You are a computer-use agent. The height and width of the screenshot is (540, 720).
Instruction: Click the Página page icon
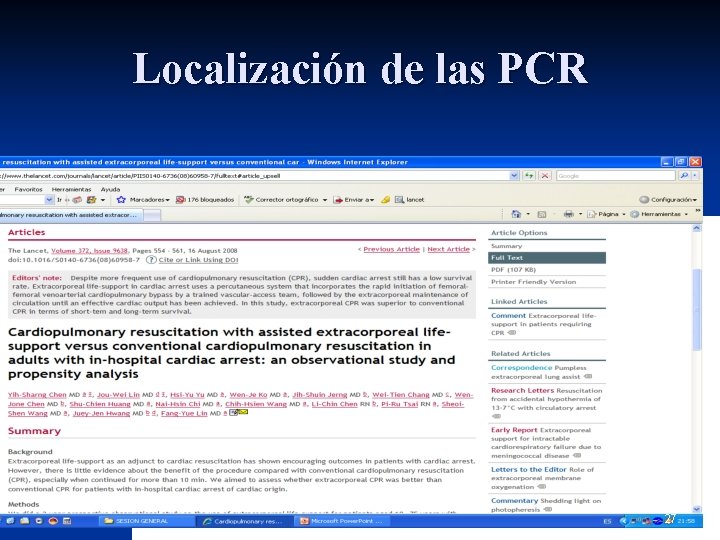pyautogui.click(x=591, y=214)
